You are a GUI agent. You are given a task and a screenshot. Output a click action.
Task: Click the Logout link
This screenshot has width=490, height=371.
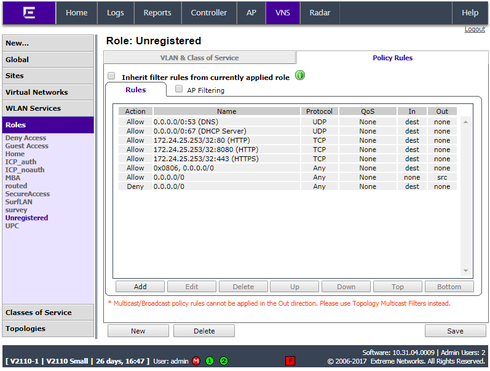pos(475,30)
